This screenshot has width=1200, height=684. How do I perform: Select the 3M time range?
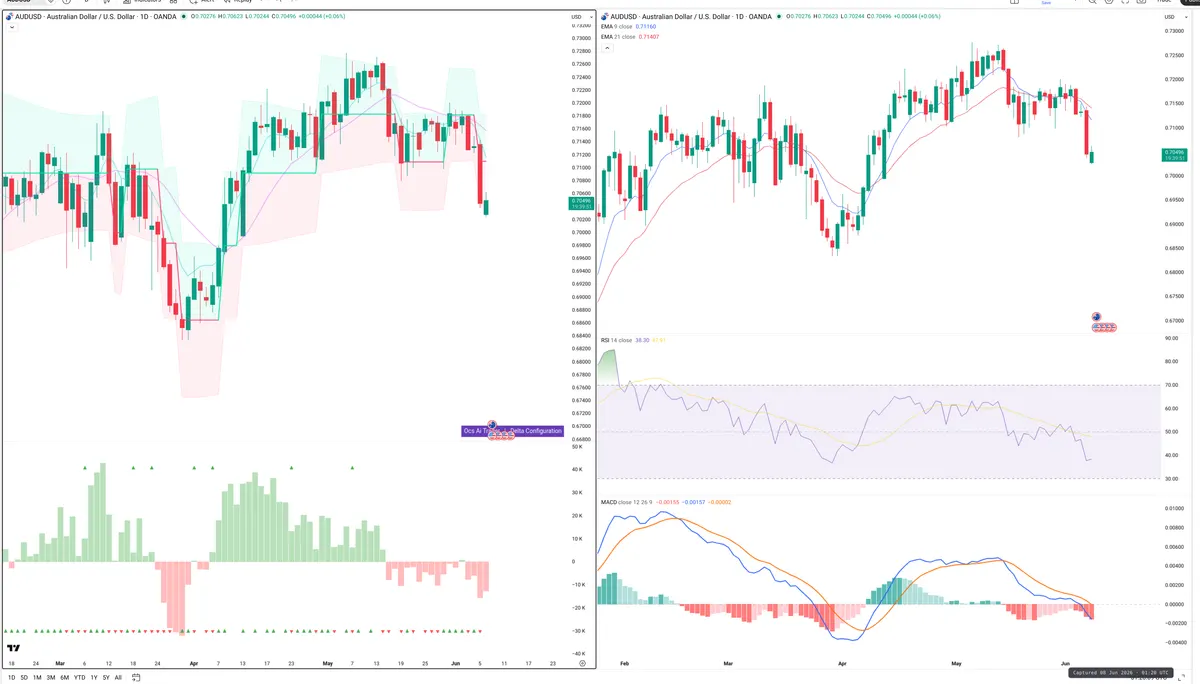pos(51,678)
